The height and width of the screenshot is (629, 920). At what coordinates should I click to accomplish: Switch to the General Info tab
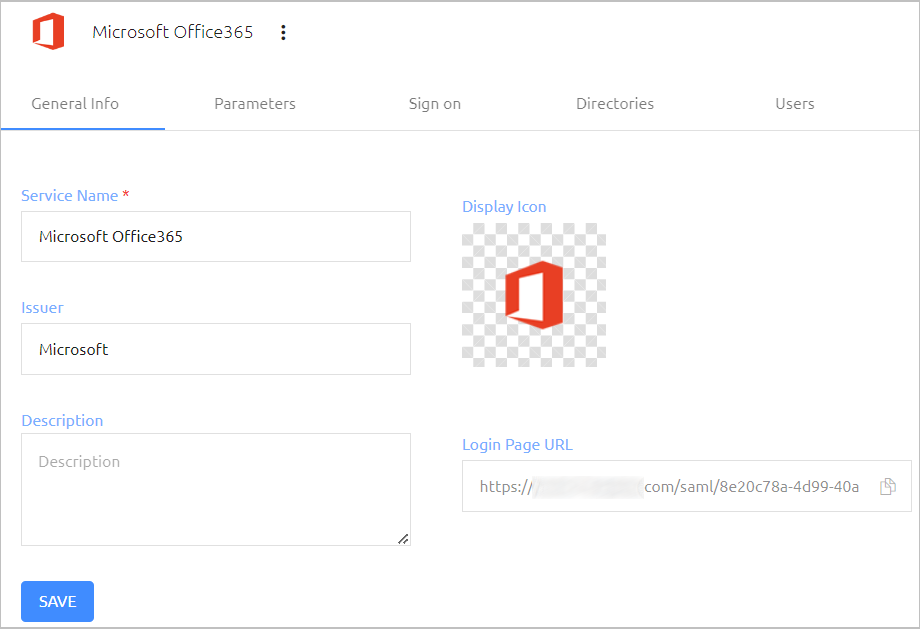click(x=75, y=104)
